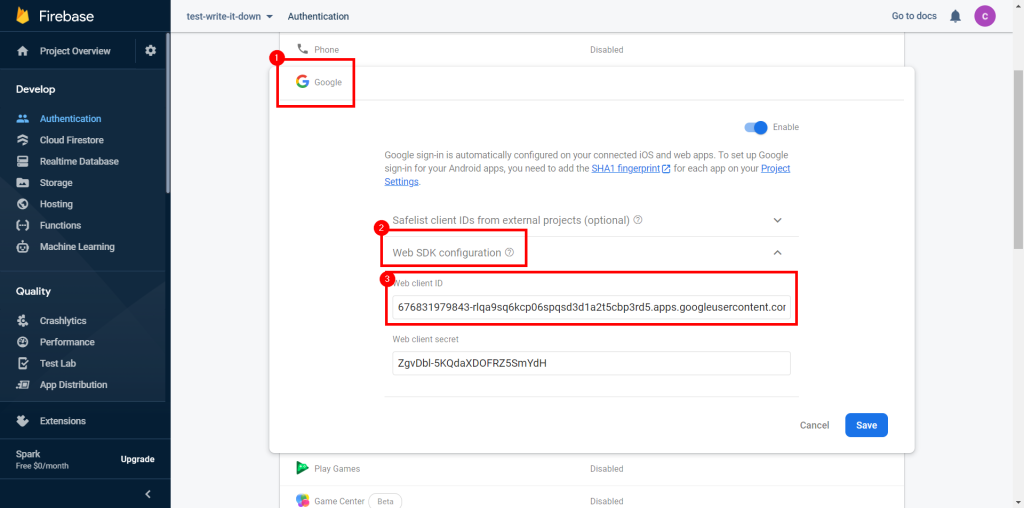Collapse the sidebar with bottom chevron

pos(148,494)
